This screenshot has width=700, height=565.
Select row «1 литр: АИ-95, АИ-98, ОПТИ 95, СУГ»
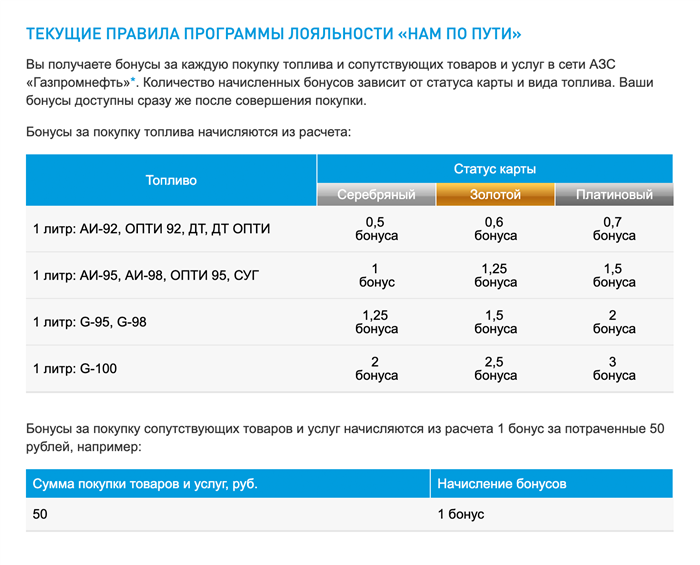350,275
